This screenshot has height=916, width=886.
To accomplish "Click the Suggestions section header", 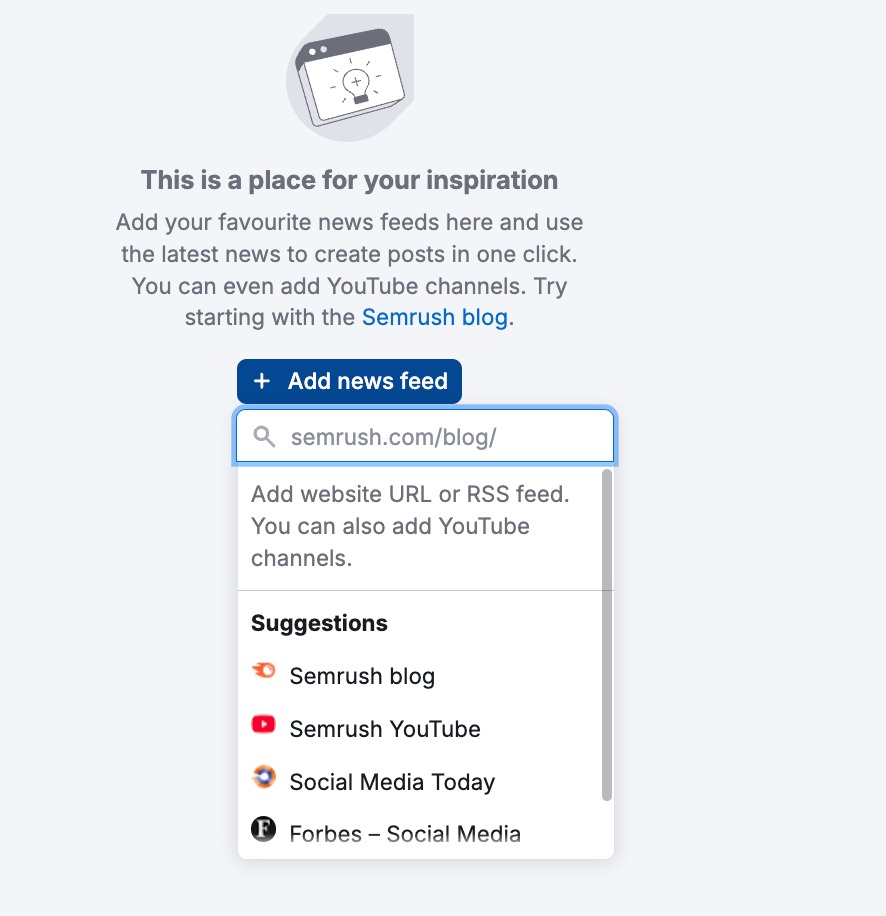I will pyautogui.click(x=319, y=623).
